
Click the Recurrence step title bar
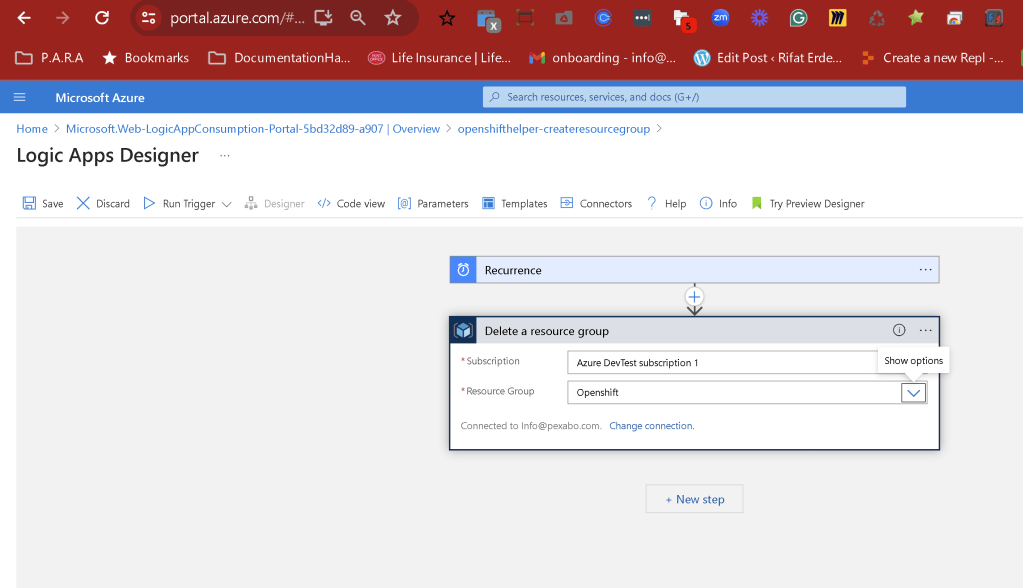point(694,270)
